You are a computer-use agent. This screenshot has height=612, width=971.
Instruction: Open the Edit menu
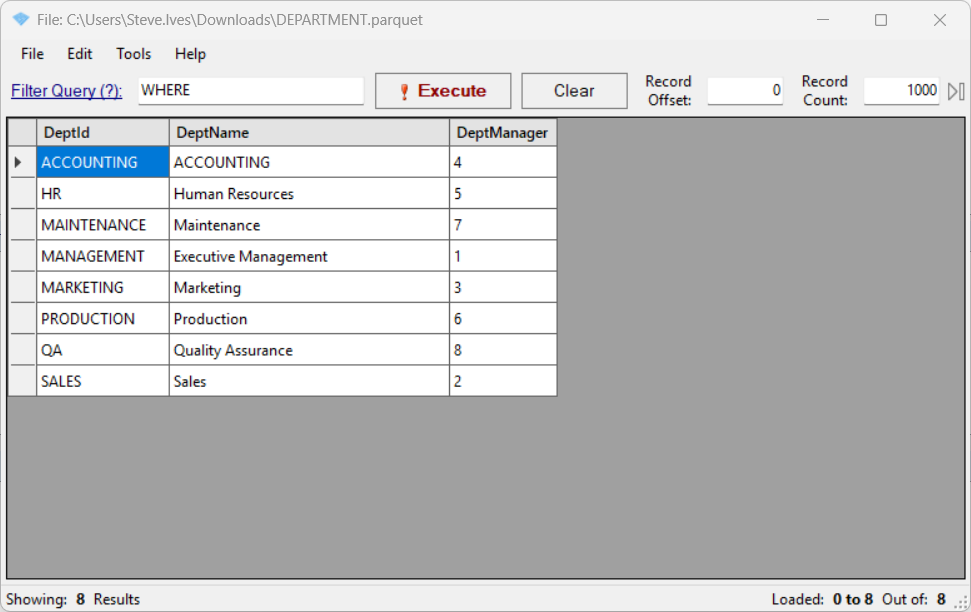80,54
